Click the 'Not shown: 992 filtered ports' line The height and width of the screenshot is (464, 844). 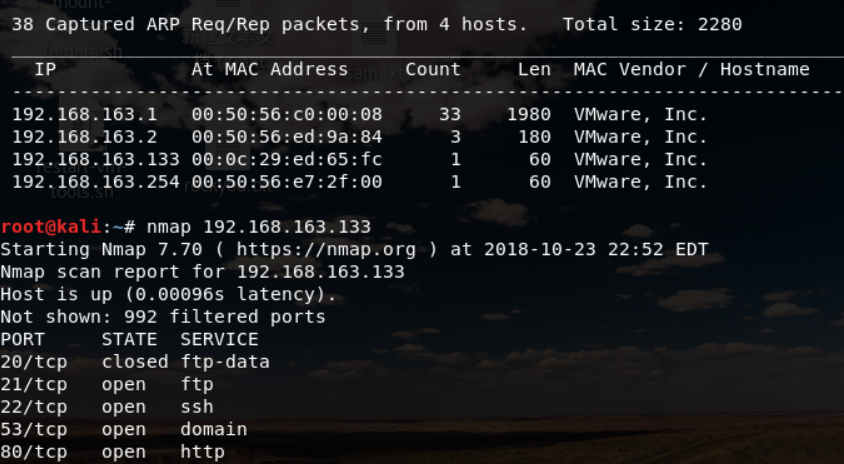[x=163, y=317]
